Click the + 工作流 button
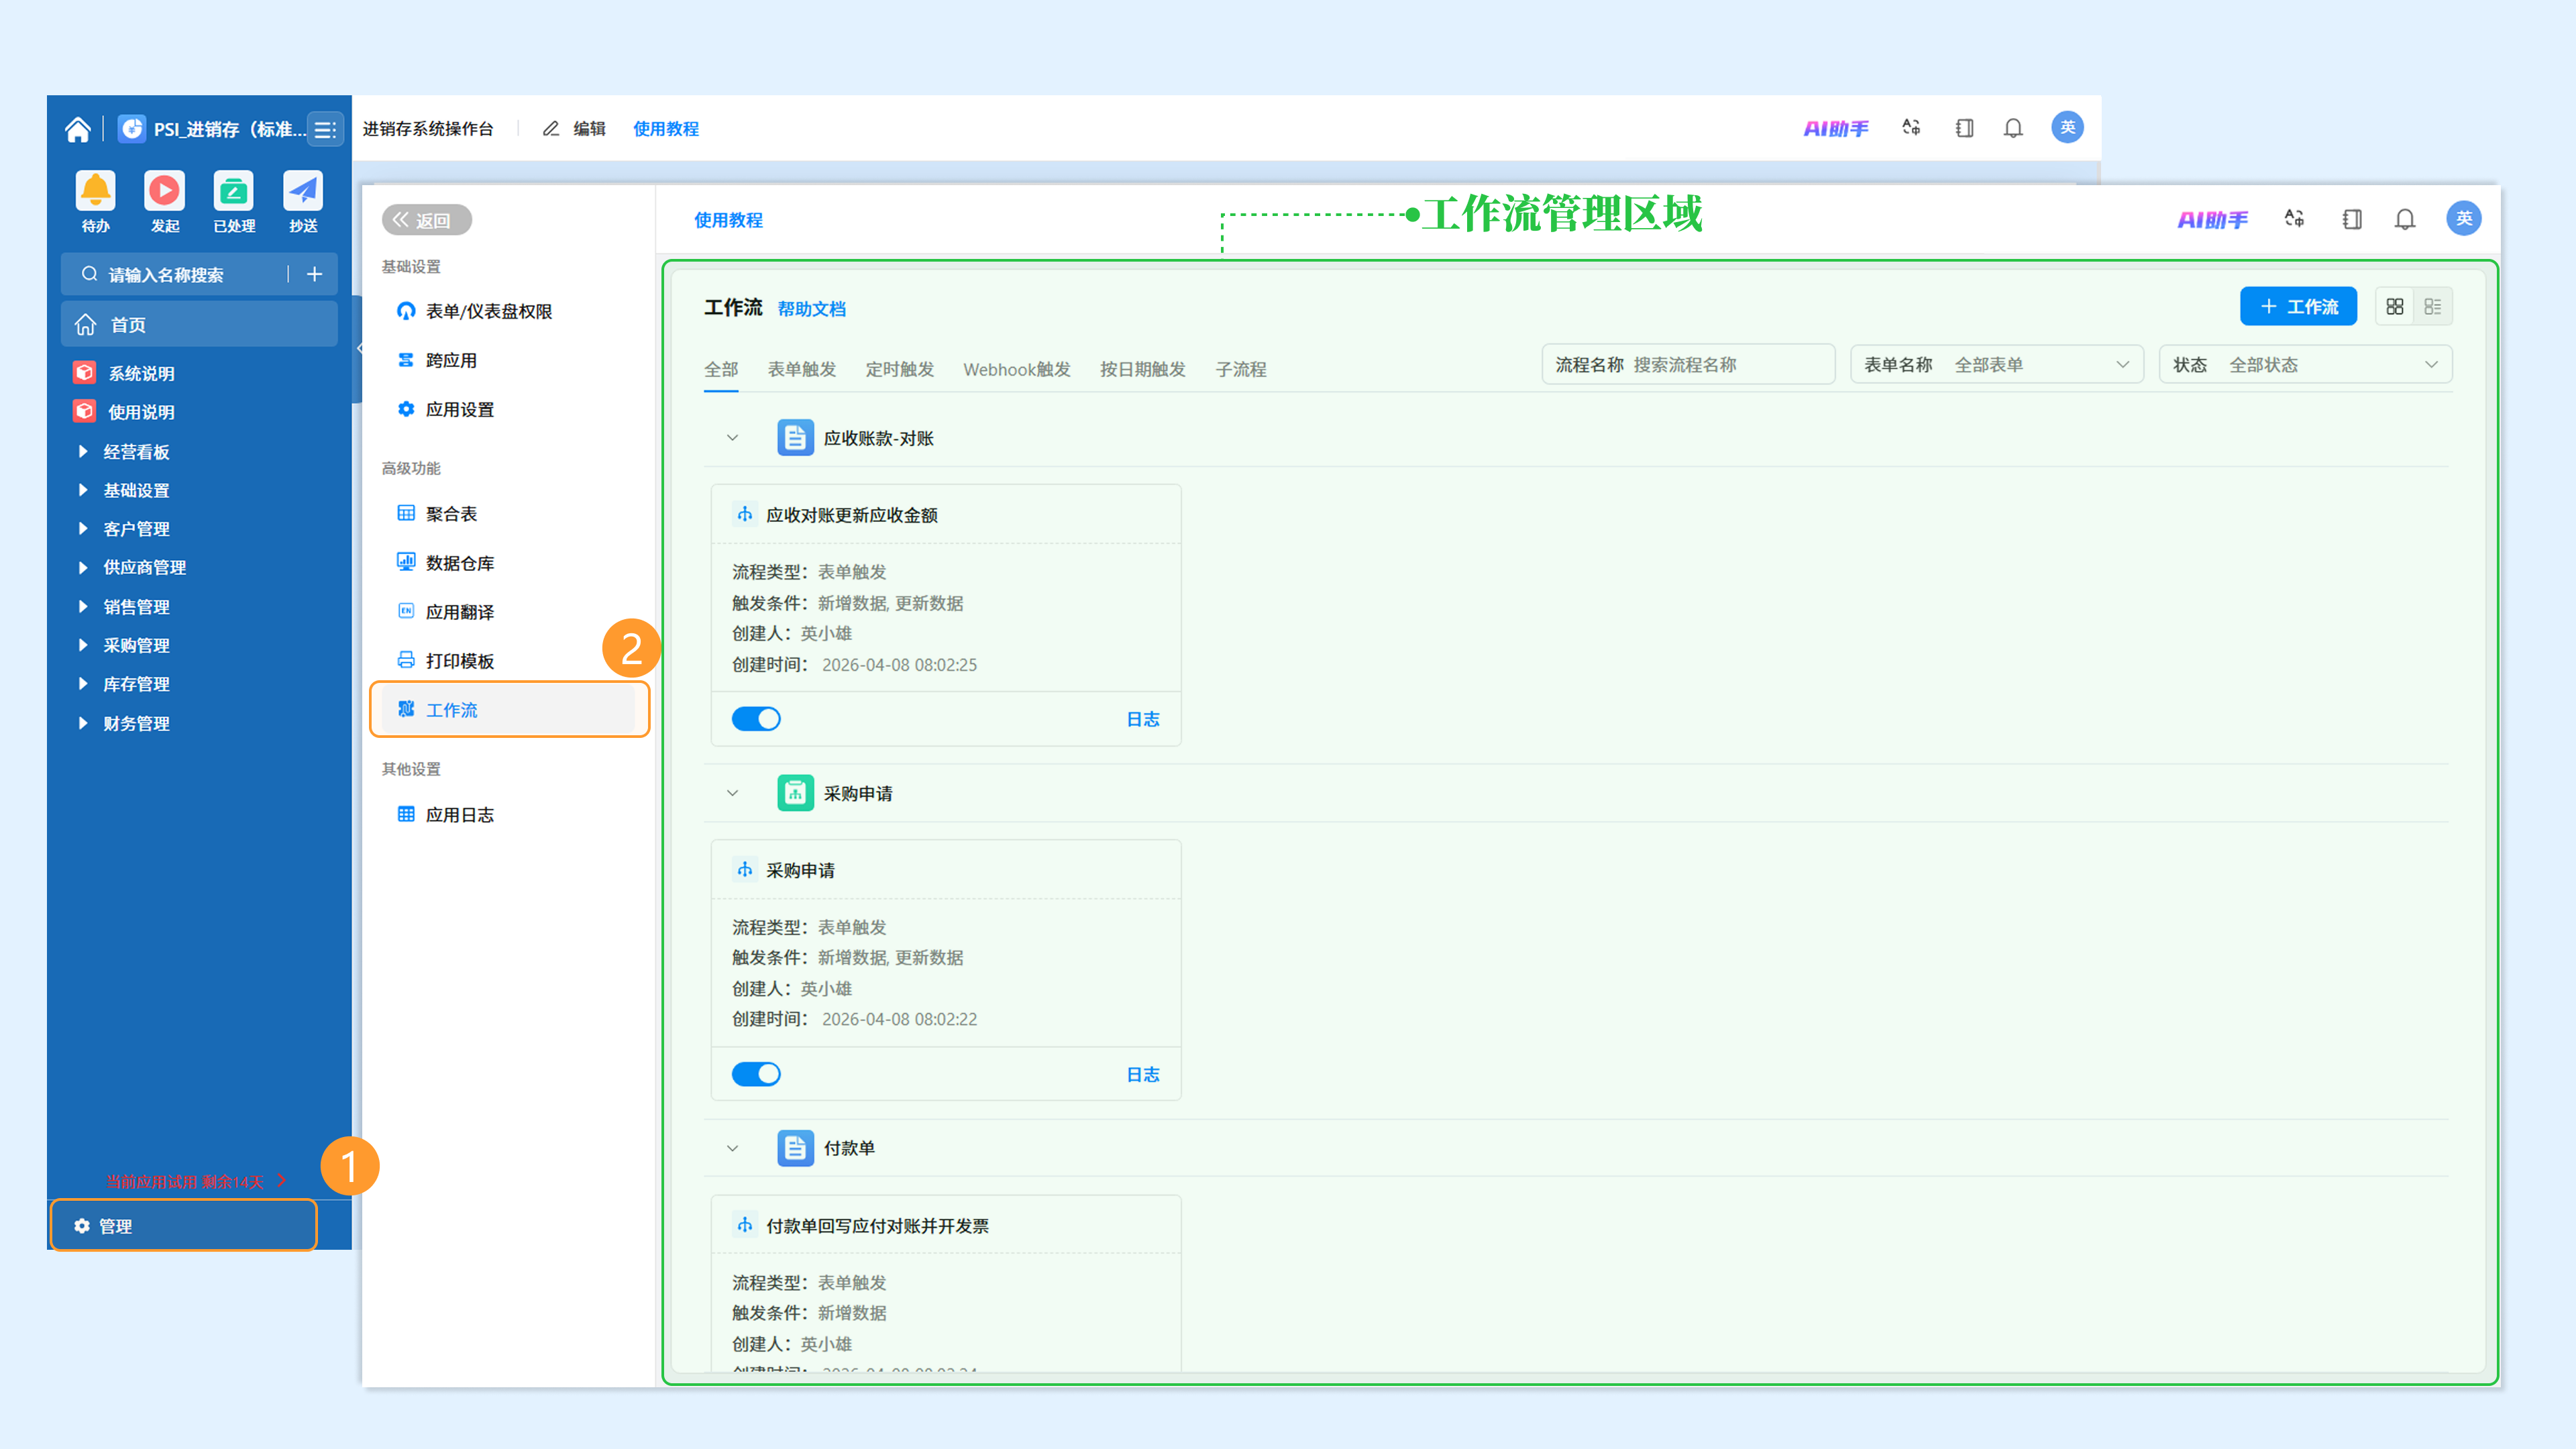 pos(2298,306)
